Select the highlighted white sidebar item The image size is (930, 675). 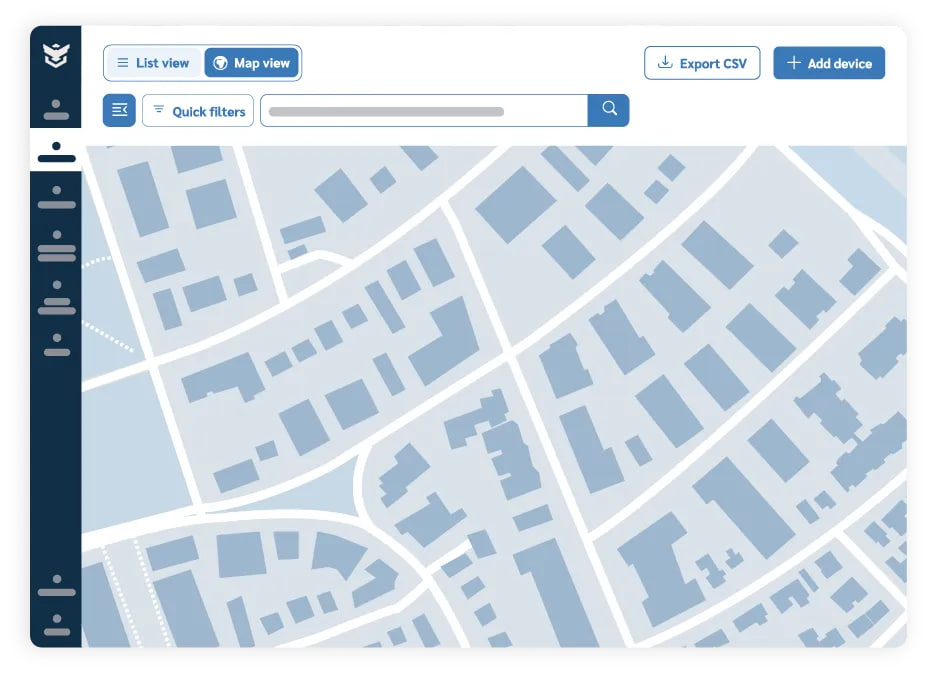(x=56, y=151)
